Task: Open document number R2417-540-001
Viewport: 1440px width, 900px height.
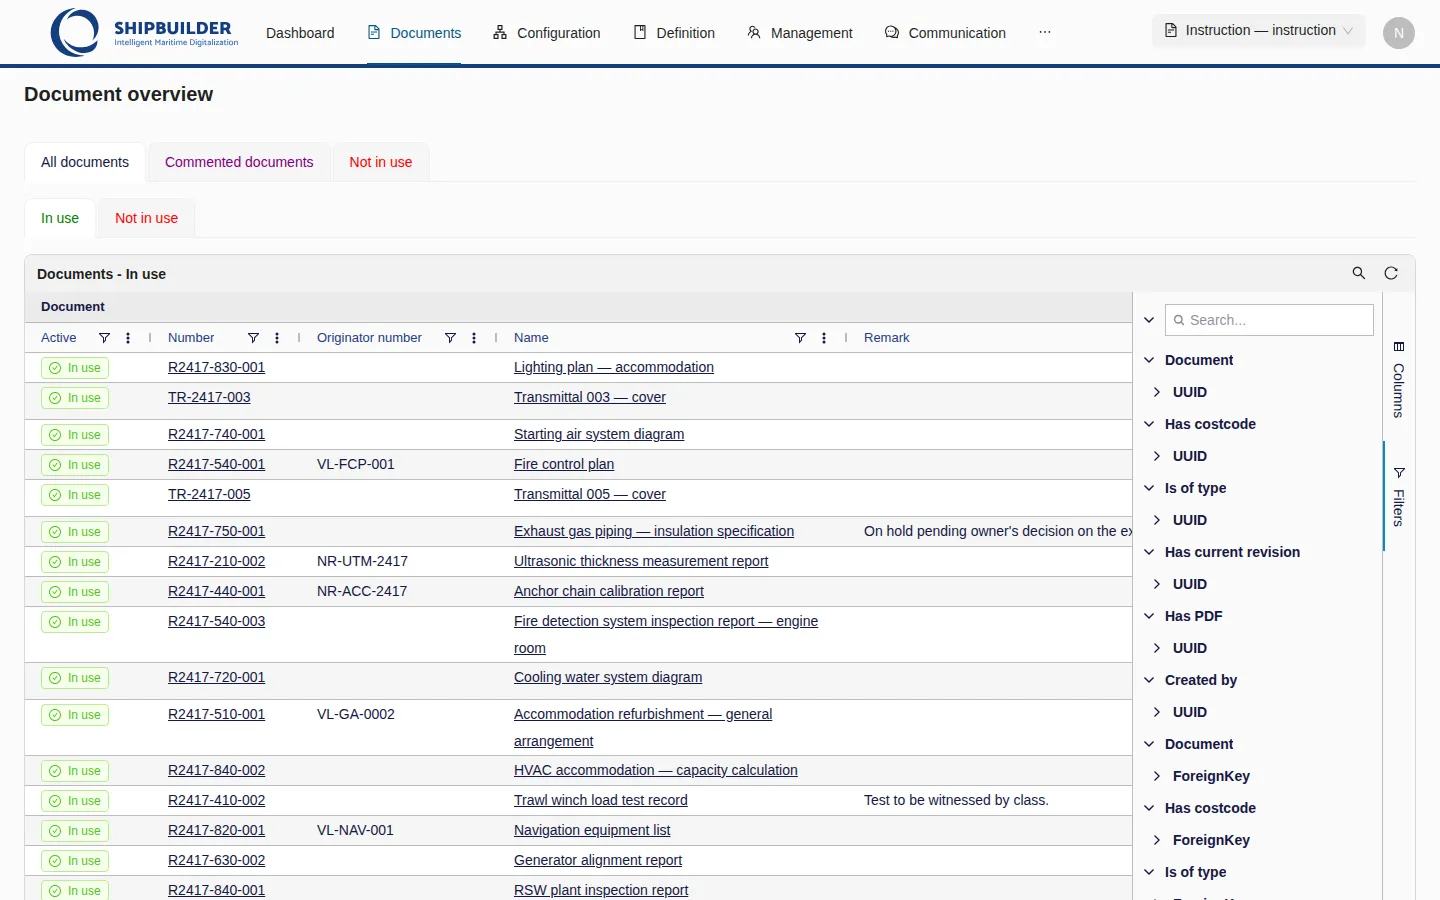Action: coord(216,464)
